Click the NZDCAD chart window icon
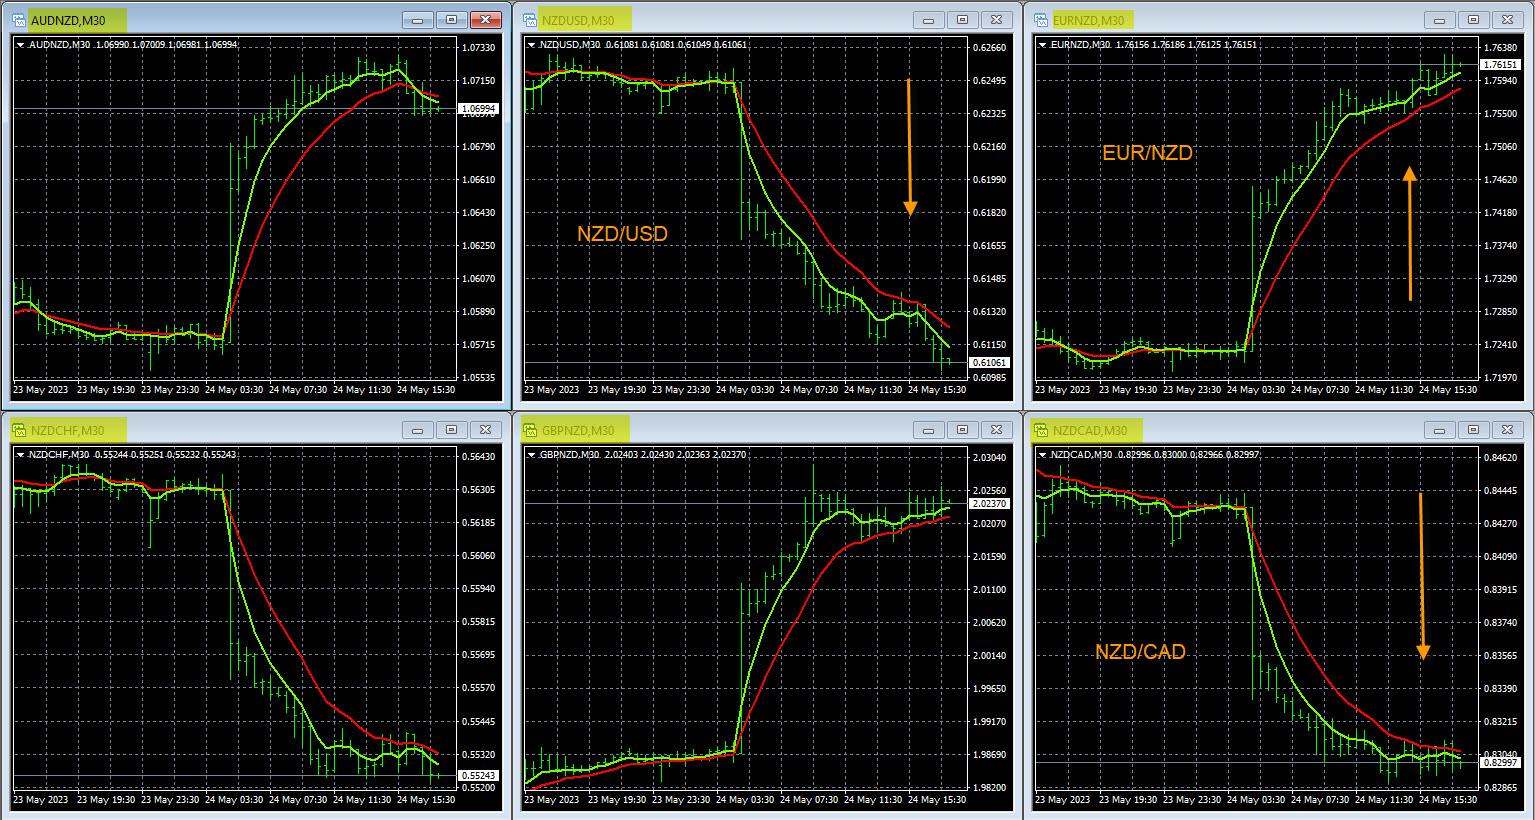The height and width of the screenshot is (820, 1535). coord(1041,430)
